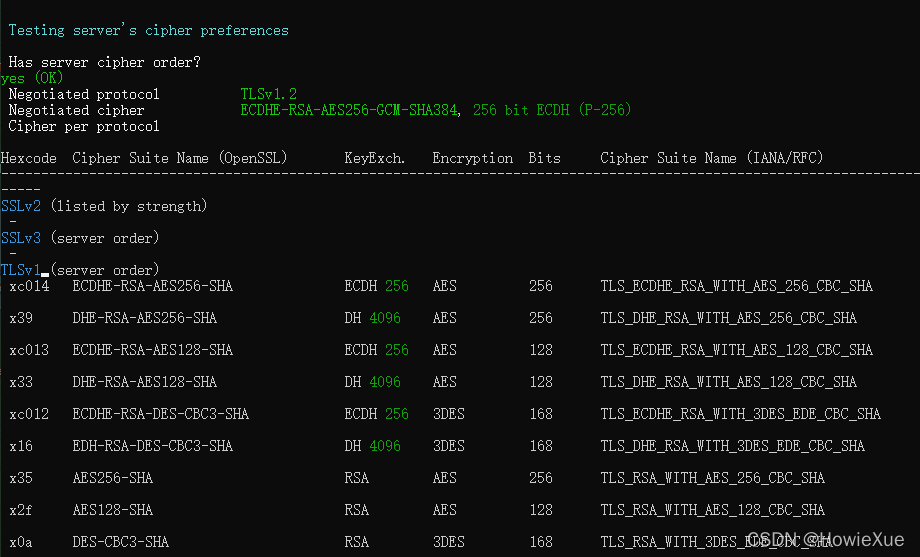Click 'TLS_DHE_RSA_WITH_AES_256_CBC_SHA' IANA name
Viewport: 920px width, 557px height.
point(728,318)
